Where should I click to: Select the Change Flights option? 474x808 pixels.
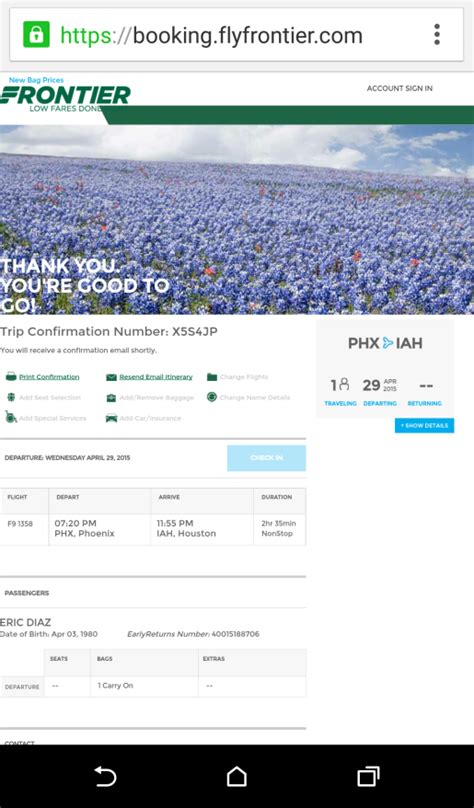coord(244,377)
